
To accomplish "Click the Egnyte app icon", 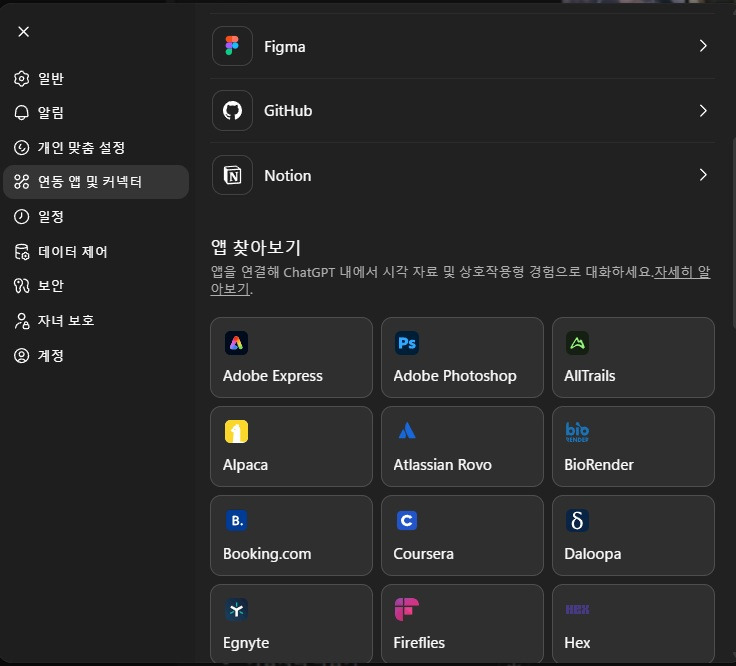I will (x=236, y=610).
